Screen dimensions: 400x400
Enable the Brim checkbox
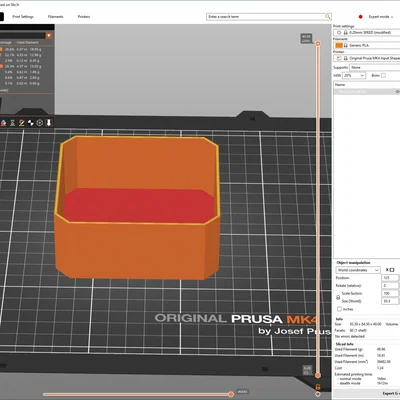(383, 76)
